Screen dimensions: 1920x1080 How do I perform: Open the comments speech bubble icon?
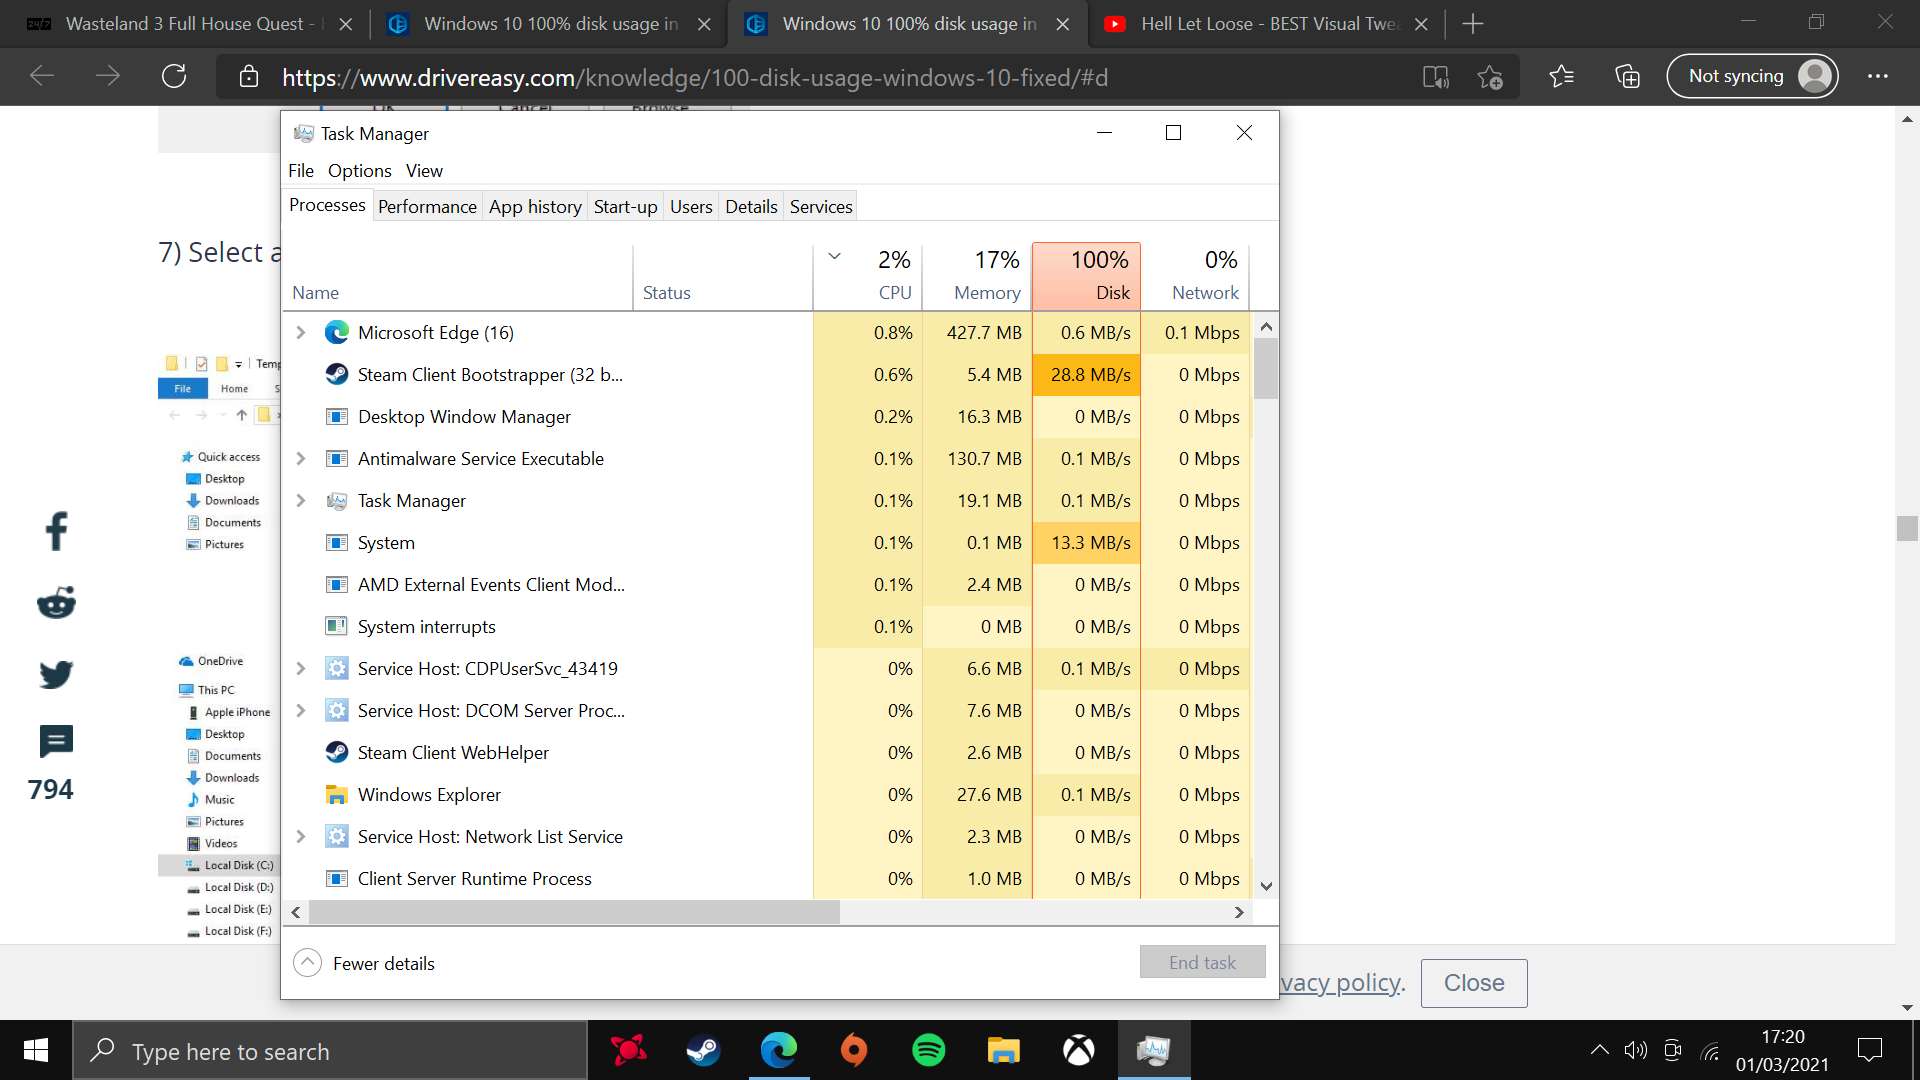56,741
